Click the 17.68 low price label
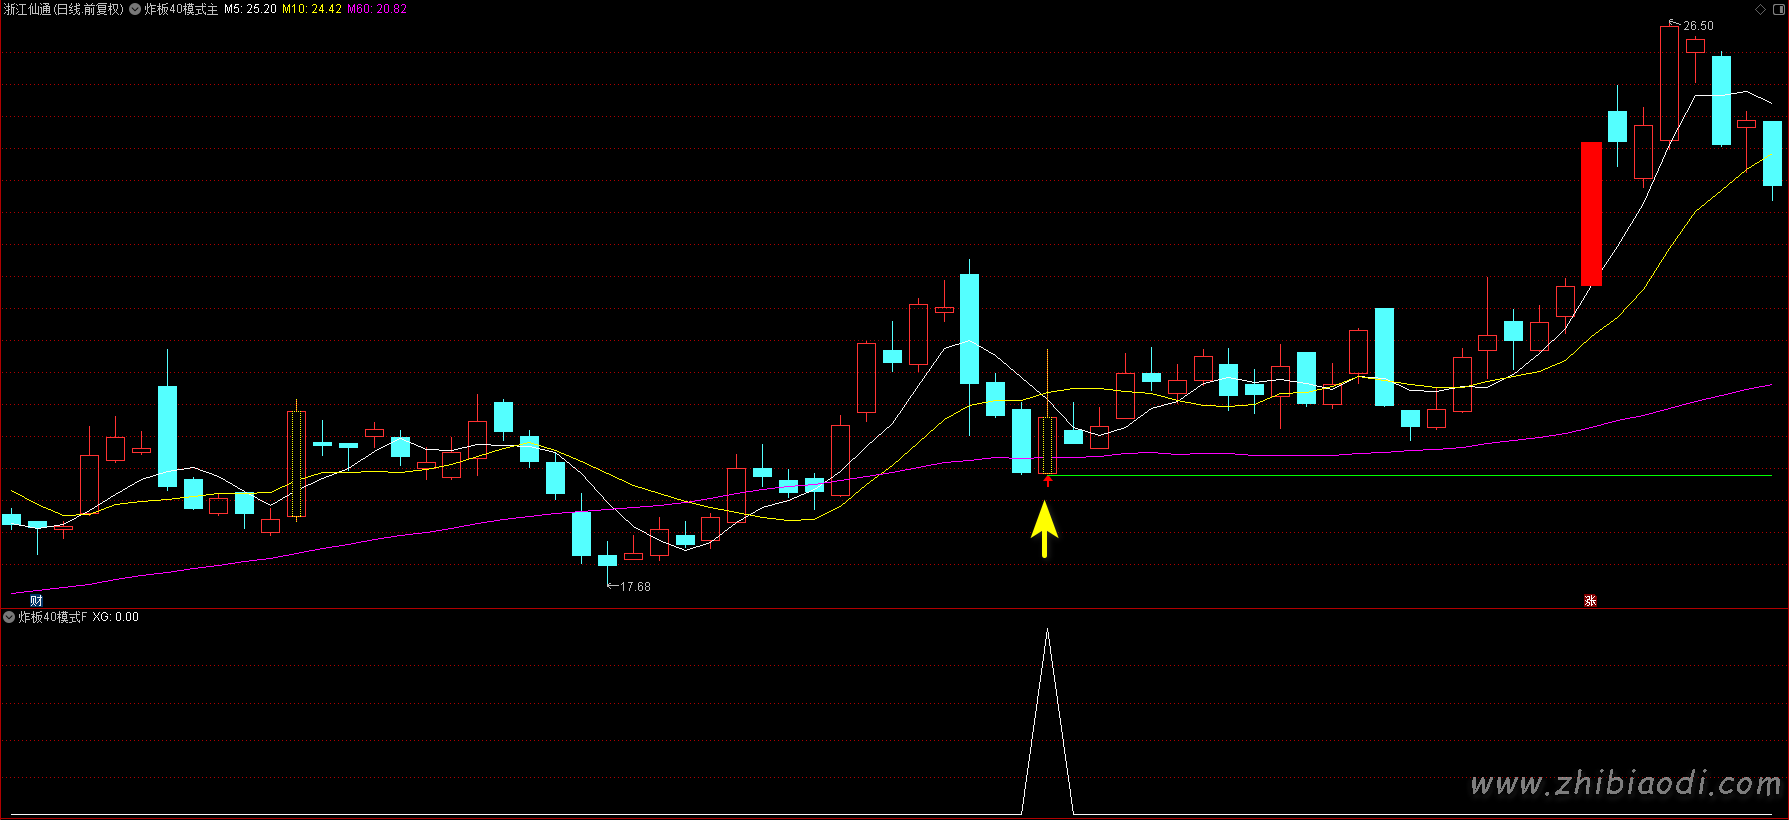Image resolution: width=1789 pixels, height=820 pixels. coord(635,587)
